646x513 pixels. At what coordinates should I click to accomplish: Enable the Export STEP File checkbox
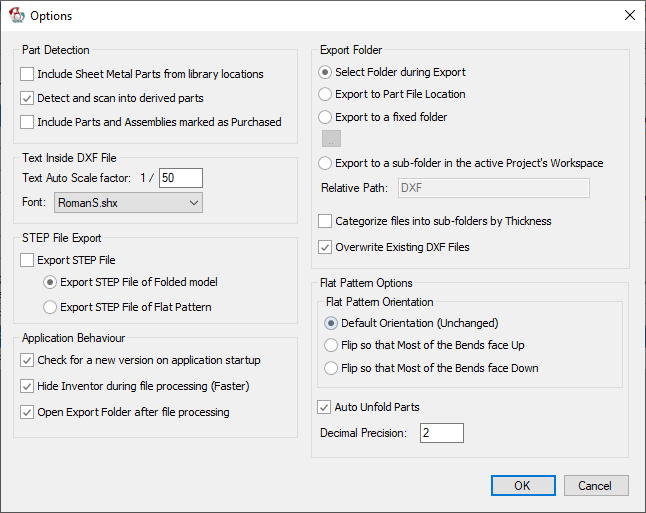[28, 260]
